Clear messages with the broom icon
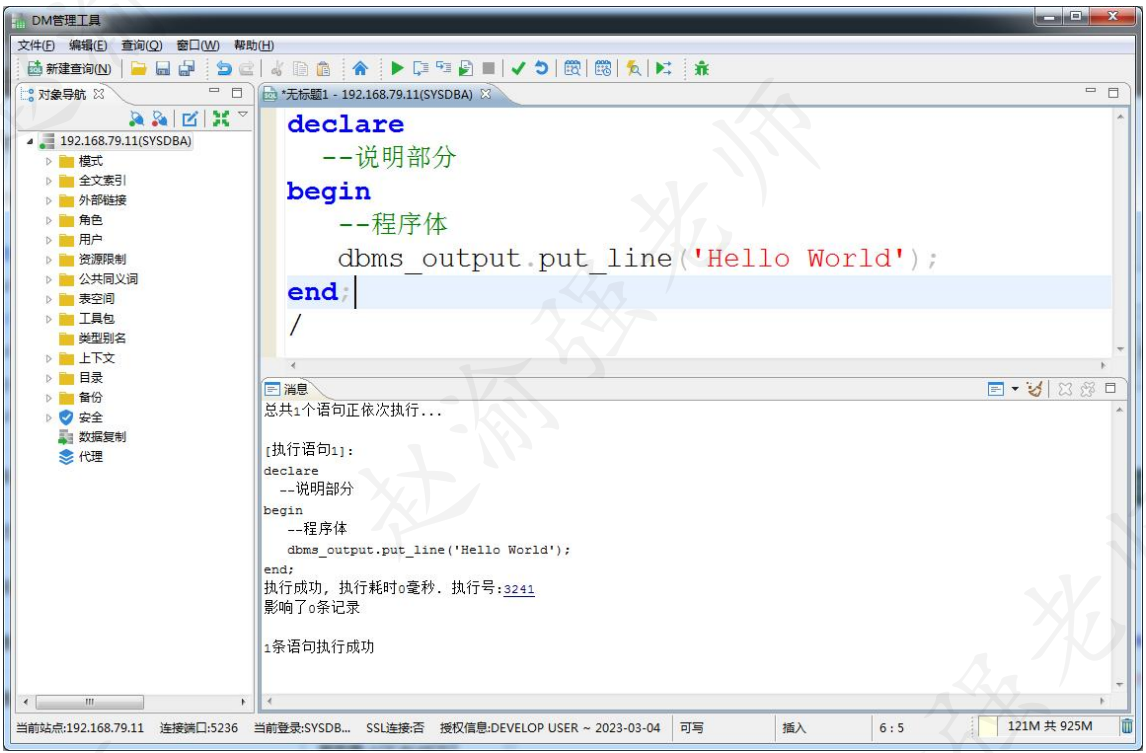1146x753 pixels. tap(1033, 389)
